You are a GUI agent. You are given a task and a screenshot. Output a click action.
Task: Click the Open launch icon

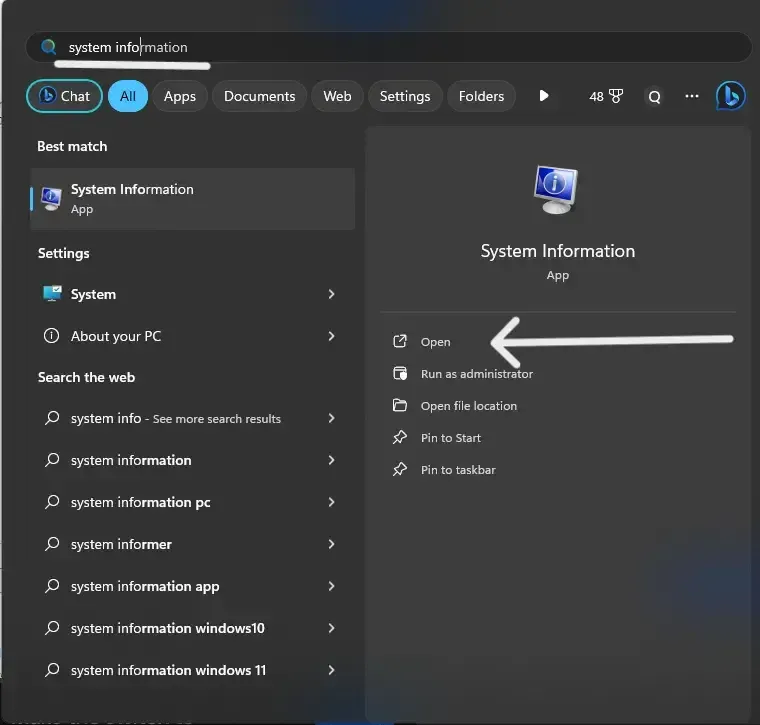pos(399,341)
